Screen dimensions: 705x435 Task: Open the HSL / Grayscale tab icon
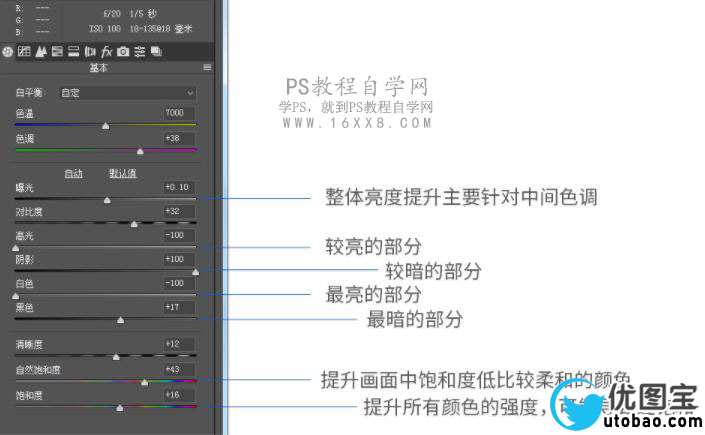(x=57, y=51)
